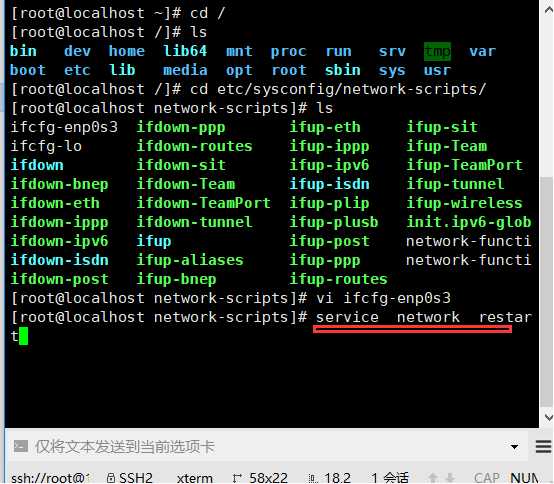Click ifcfg-enp0s3 in the ls listing

tap(64, 127)
